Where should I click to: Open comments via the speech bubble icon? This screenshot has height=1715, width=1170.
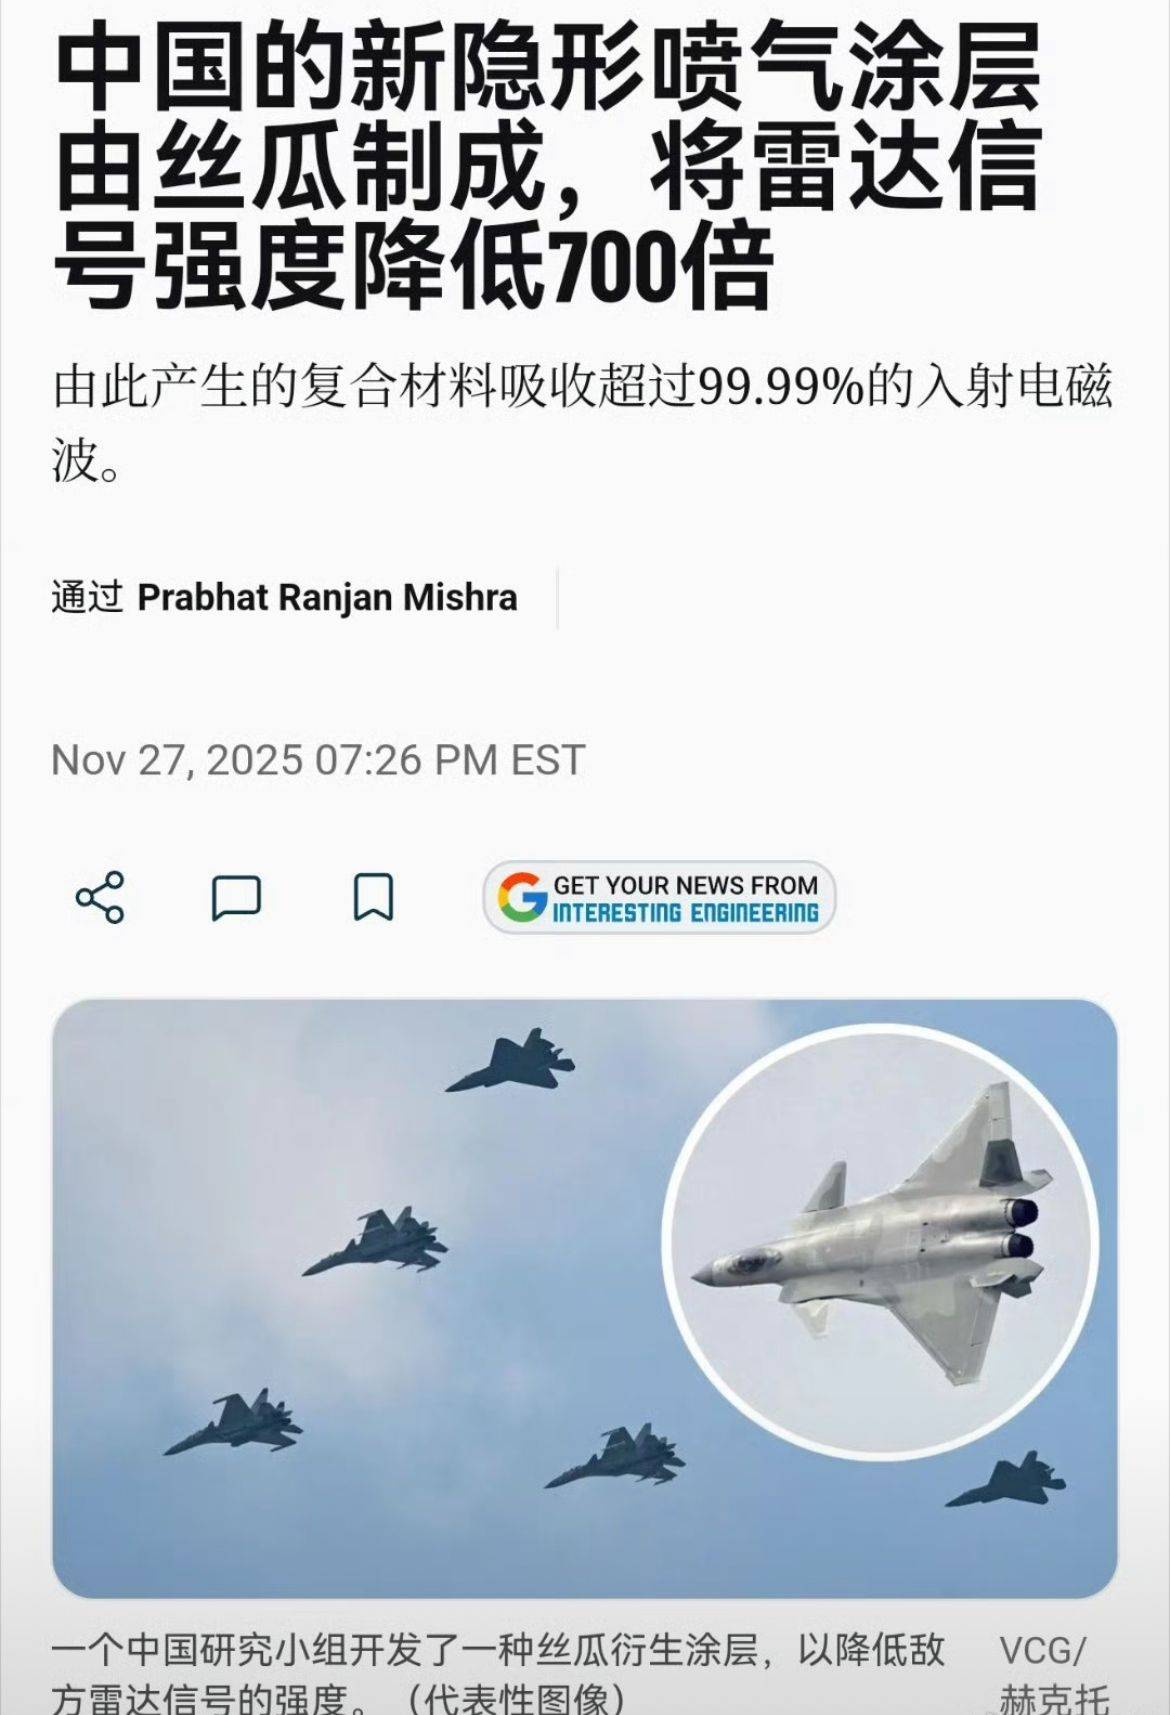(236, 897)
